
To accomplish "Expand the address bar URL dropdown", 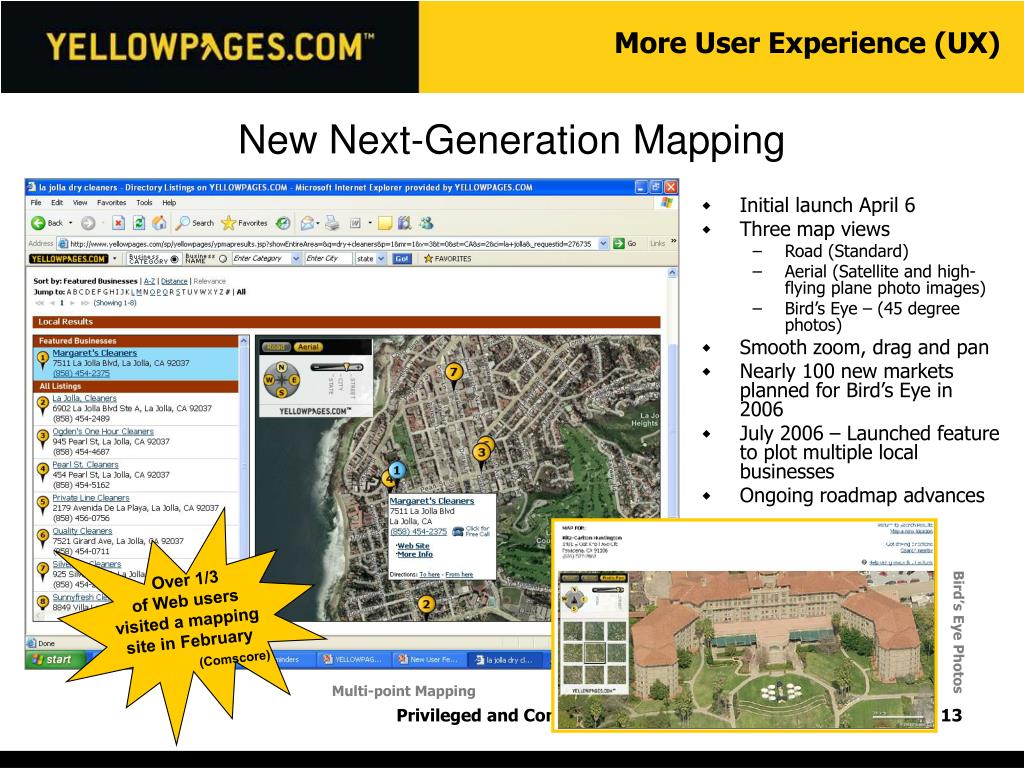I will click(603, 244).
